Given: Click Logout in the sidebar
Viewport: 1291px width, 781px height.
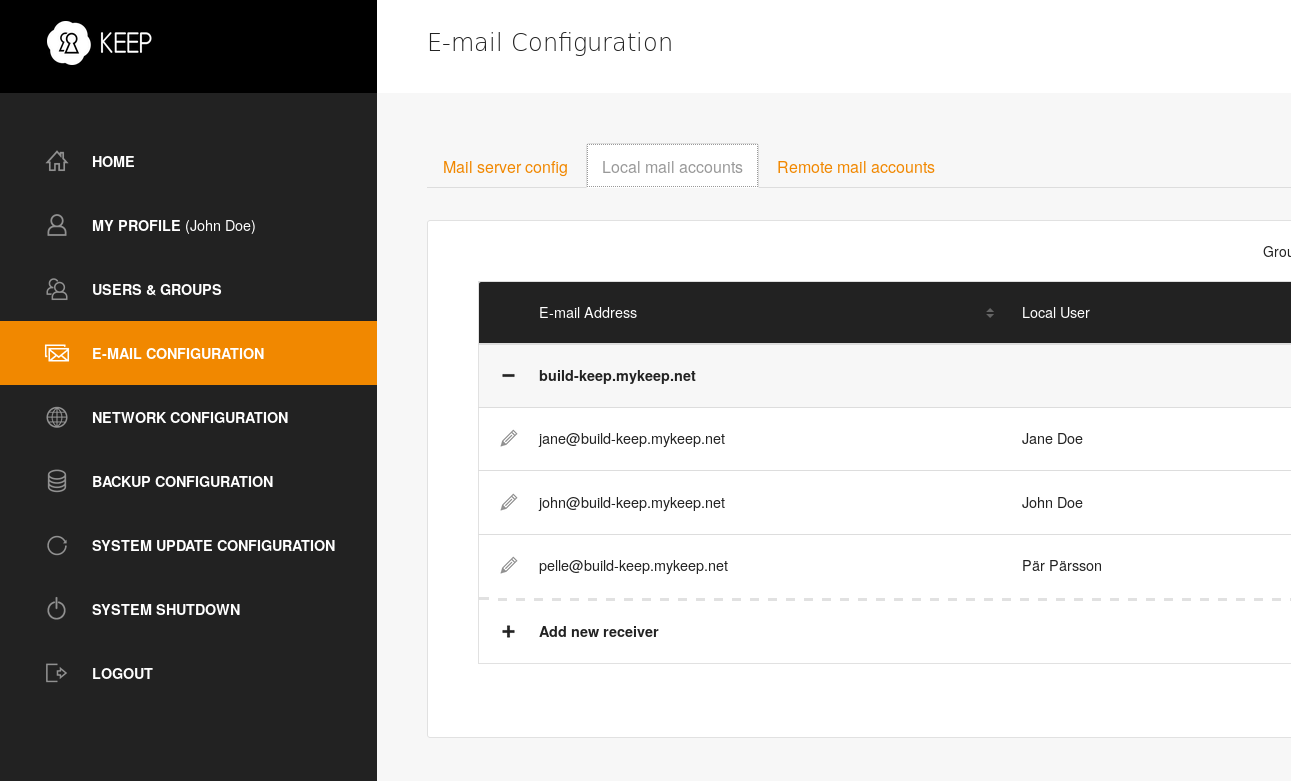Looking at the screenshot, I should pyautogui.click(x=122, y=673).
